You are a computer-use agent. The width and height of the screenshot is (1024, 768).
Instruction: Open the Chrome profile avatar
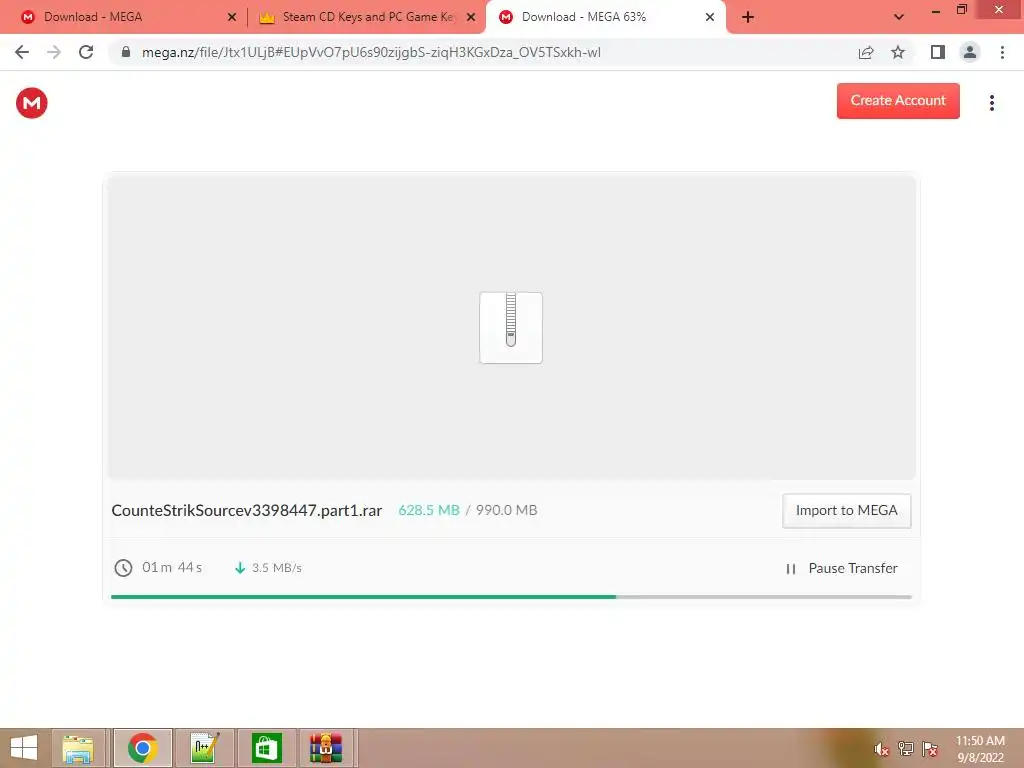pos(970,52)
